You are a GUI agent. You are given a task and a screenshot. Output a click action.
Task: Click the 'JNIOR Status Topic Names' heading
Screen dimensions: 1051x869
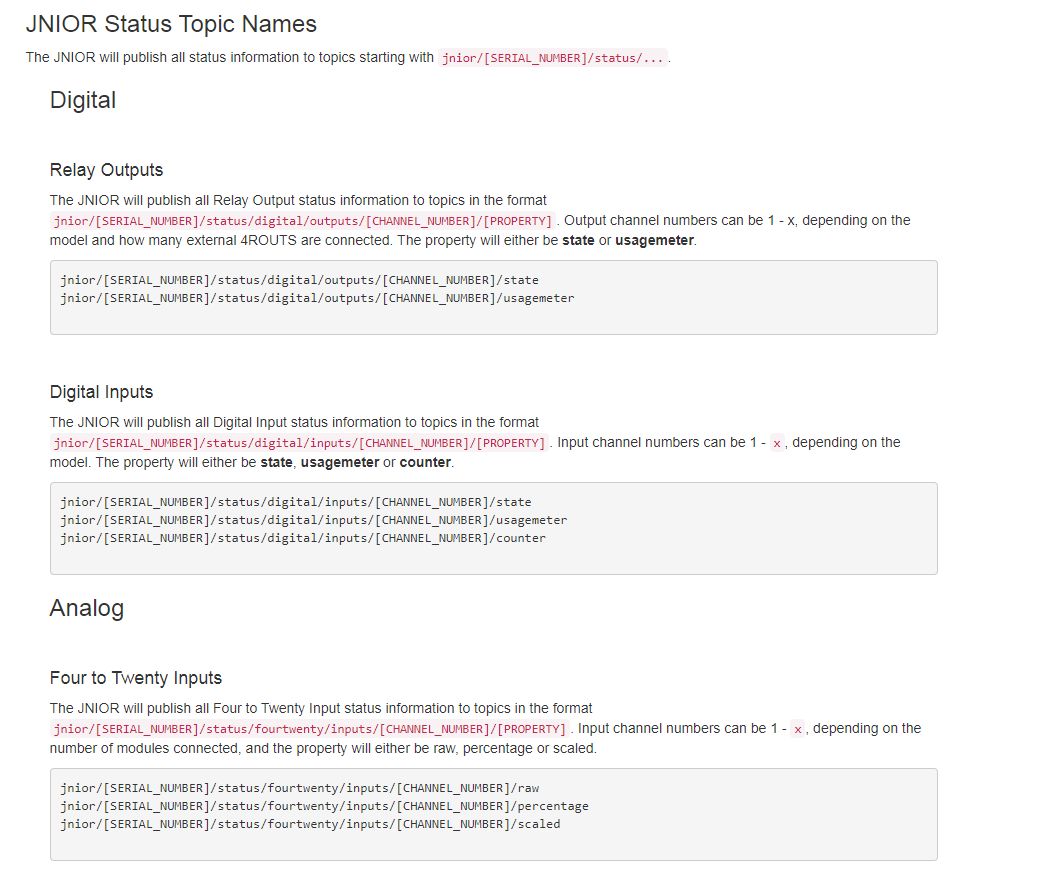pos(171,24)
